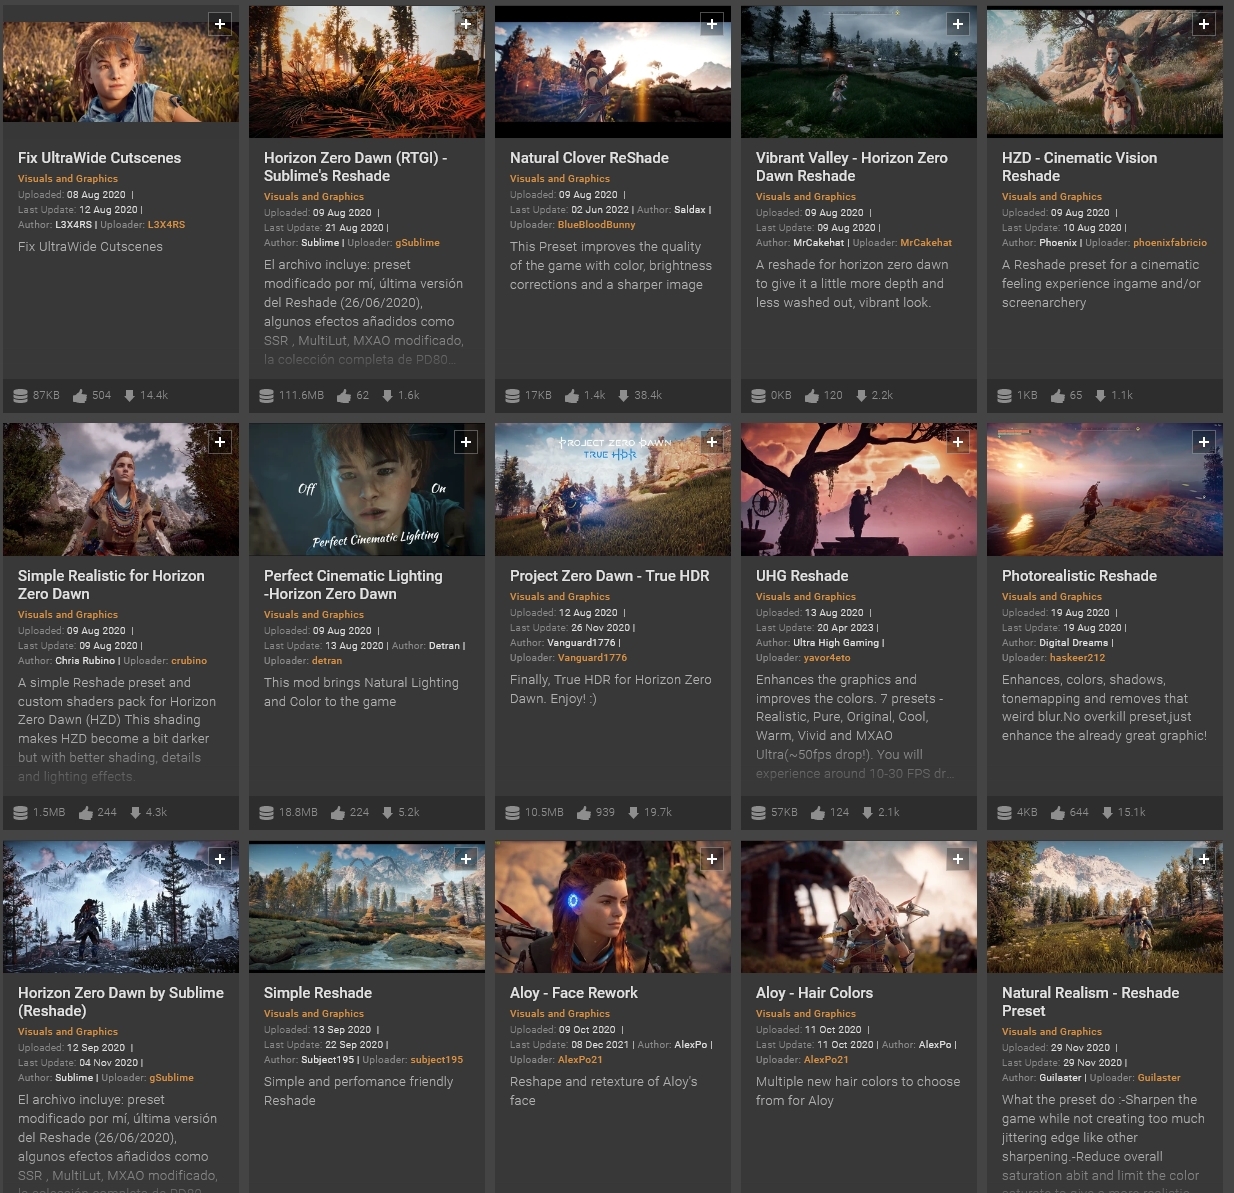Image resolution: width=1234 pixels, height=1193 pixels.
Task: Open the Aloy - Face Rework thumbnail image
Action: 613,906
